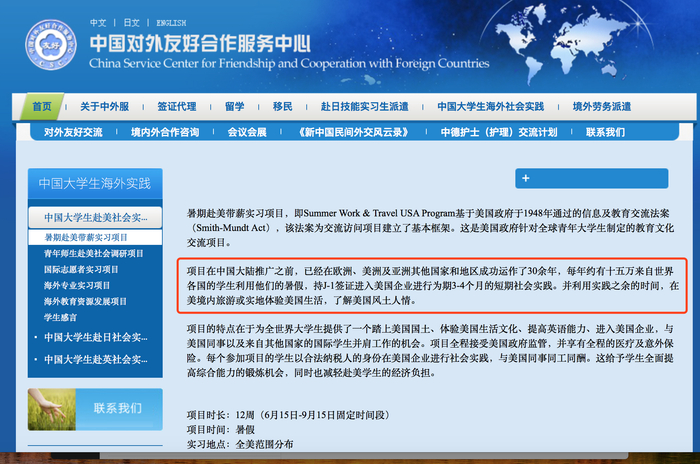700x464 pixels.
Task: Open 境内外合作咨询 submenu item
Action: 165,132
